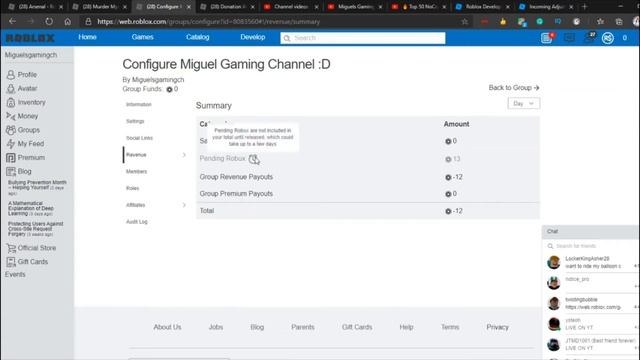
Task: Click the star icon in the address bar
Action: [464, 22]
